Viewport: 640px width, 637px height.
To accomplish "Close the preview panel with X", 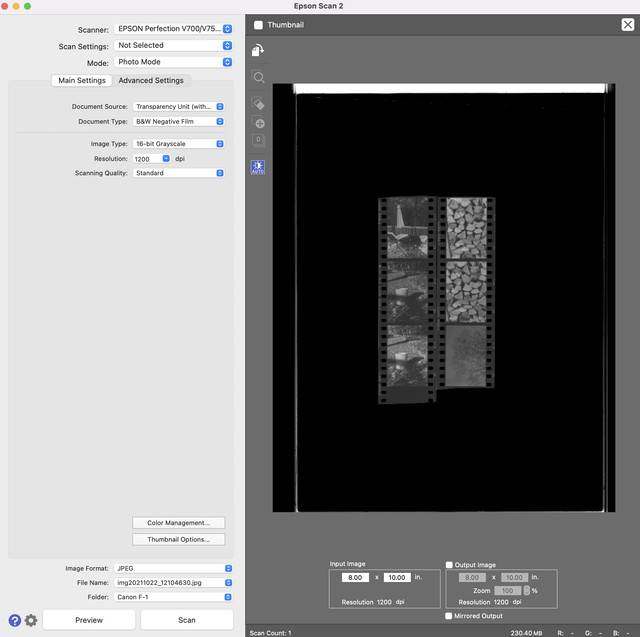I will pyautogui.click(x=627, y=25).
